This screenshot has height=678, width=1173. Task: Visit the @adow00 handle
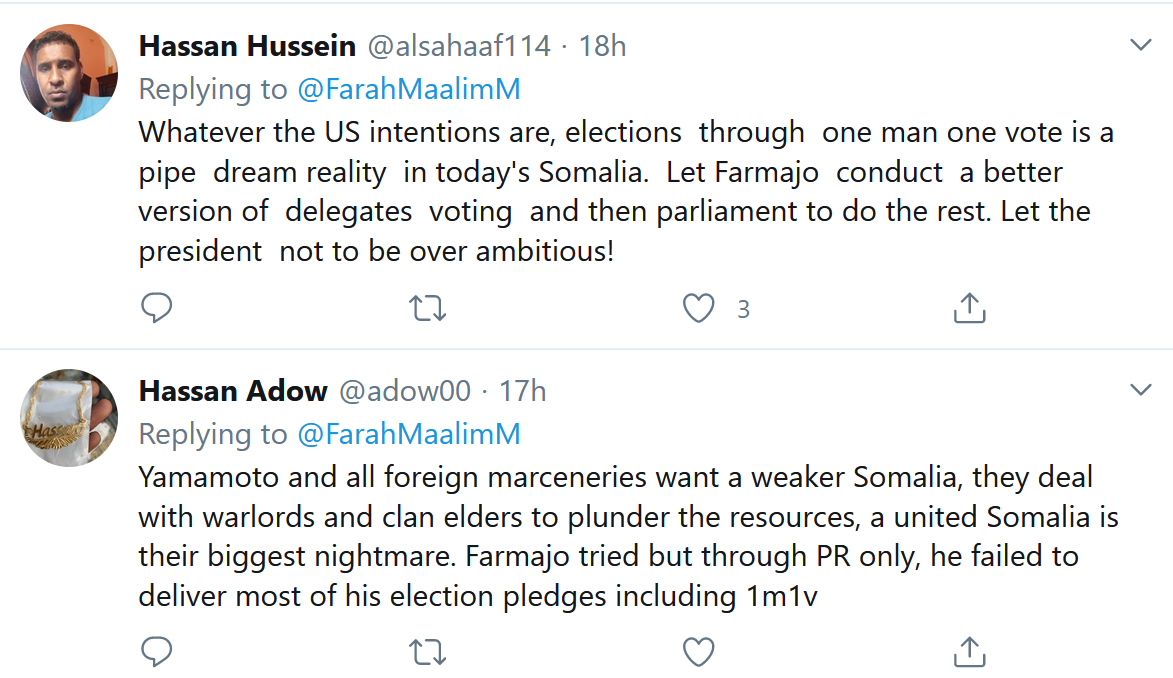[x=405, y=390]
